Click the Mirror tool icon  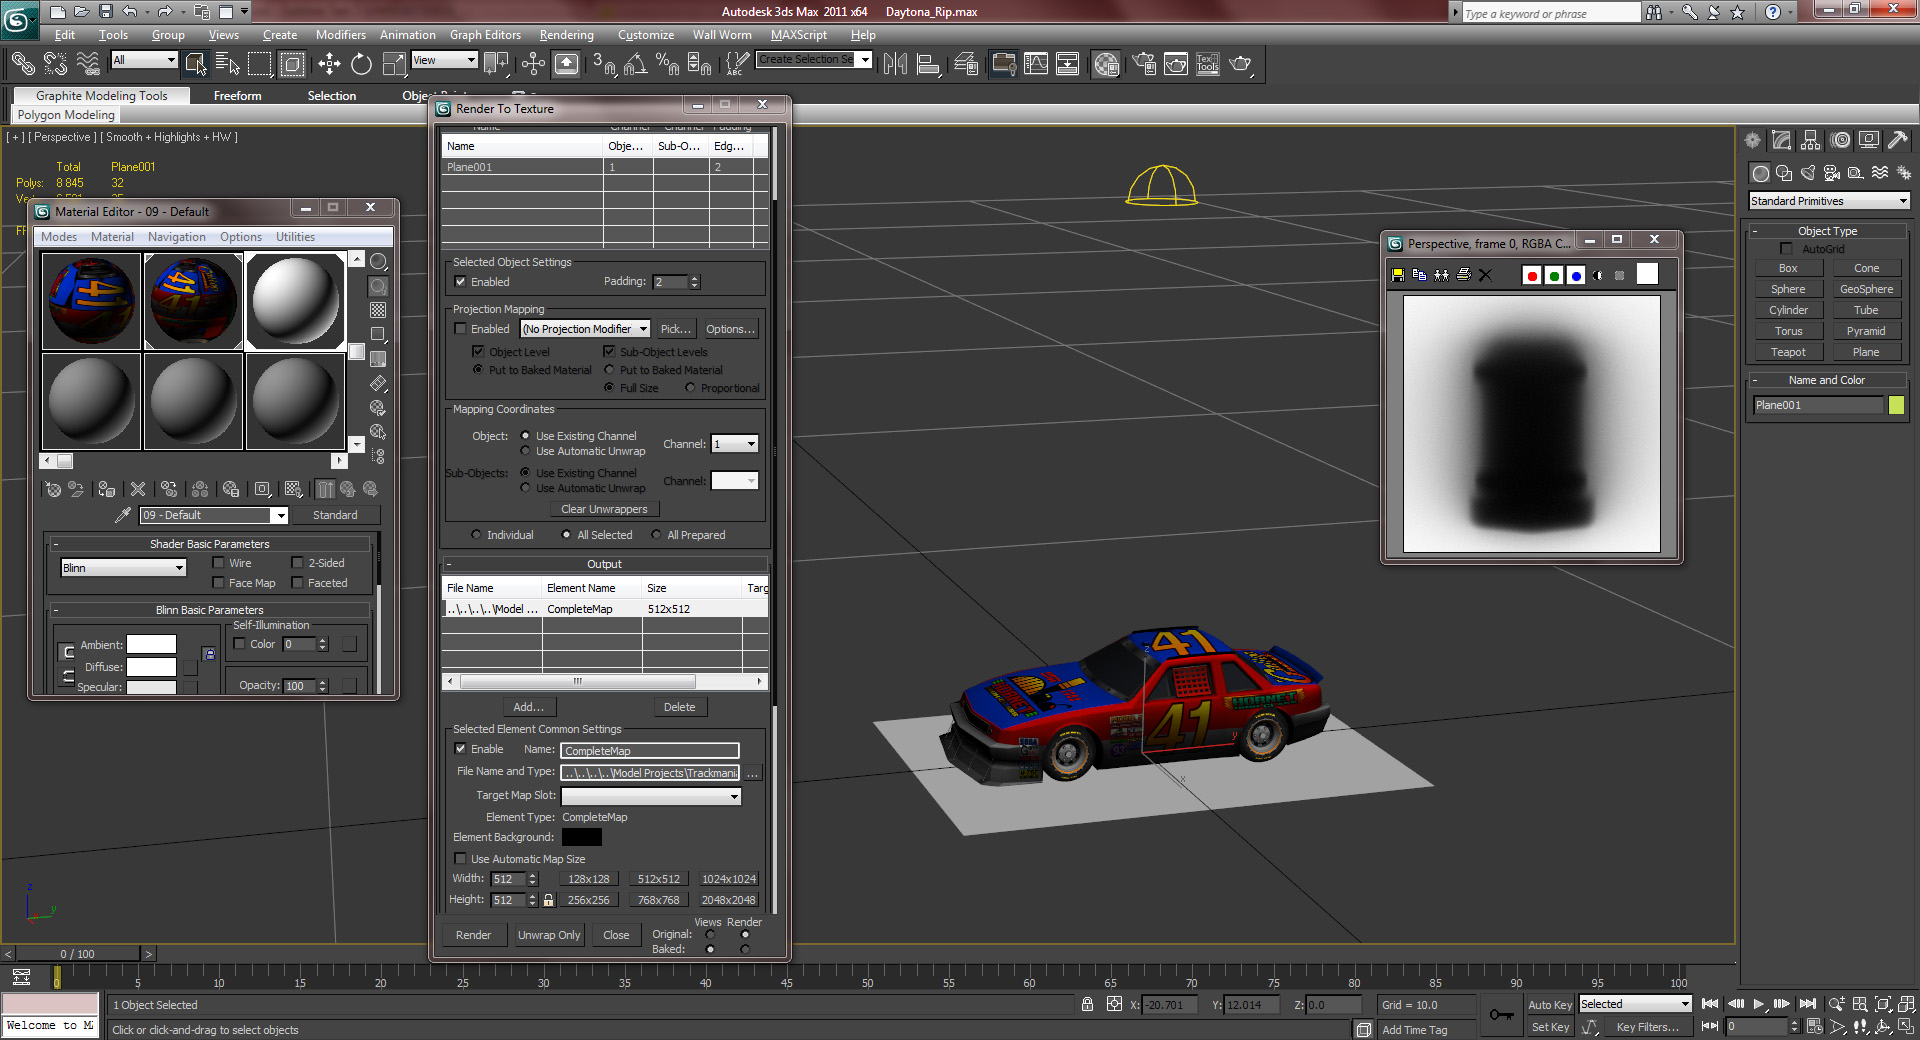[x=896, y=64]
